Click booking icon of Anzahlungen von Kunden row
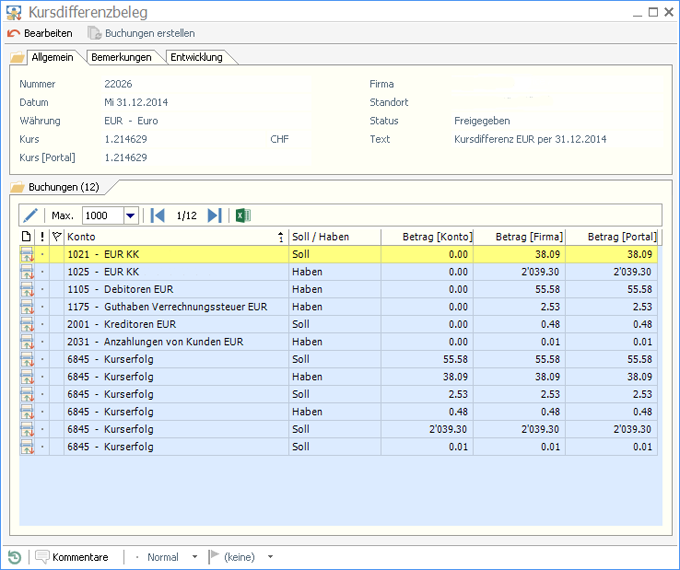The width and height of the screenshot is (680, 570). click(27, 342)
